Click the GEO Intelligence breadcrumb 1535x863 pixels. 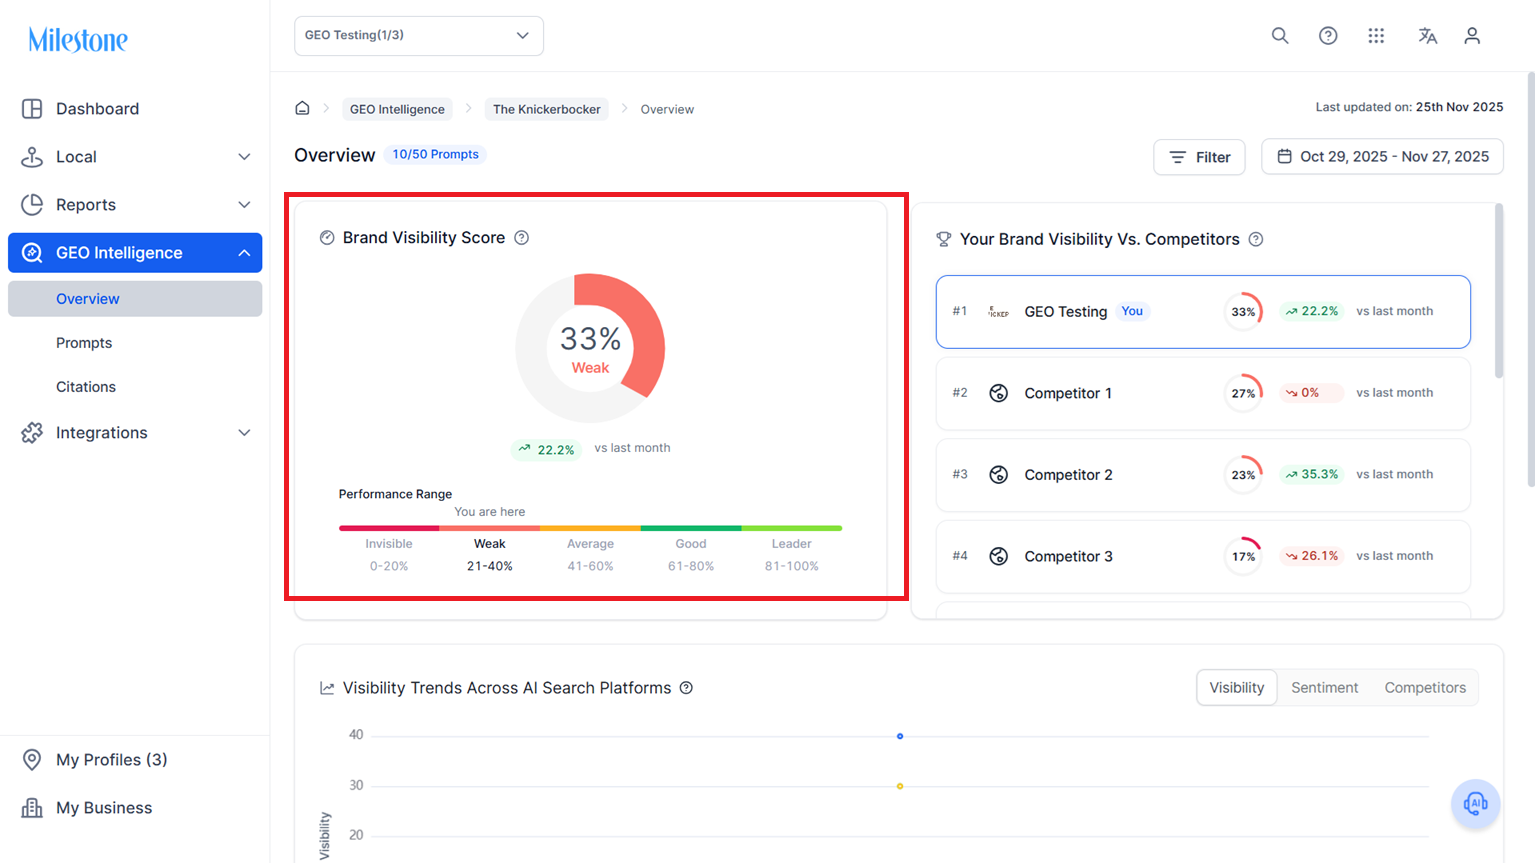(x=397, y=109)
